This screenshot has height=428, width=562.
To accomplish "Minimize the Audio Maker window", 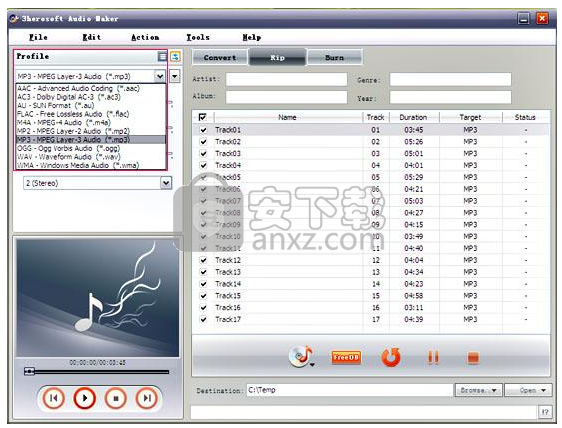I will (x=524, y=18).
